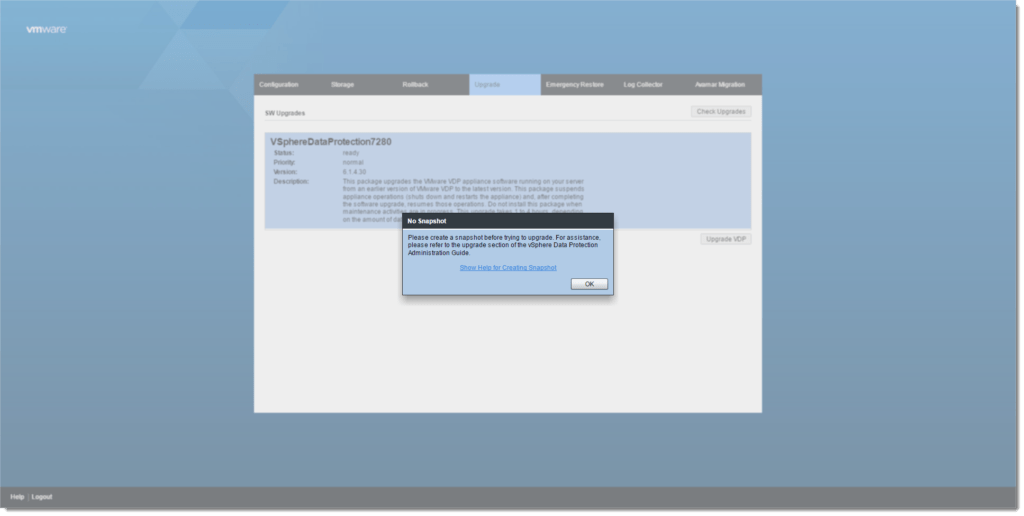1024x516 pixels.
Task: Click the status value ready
Action: [x=351, y=153]
